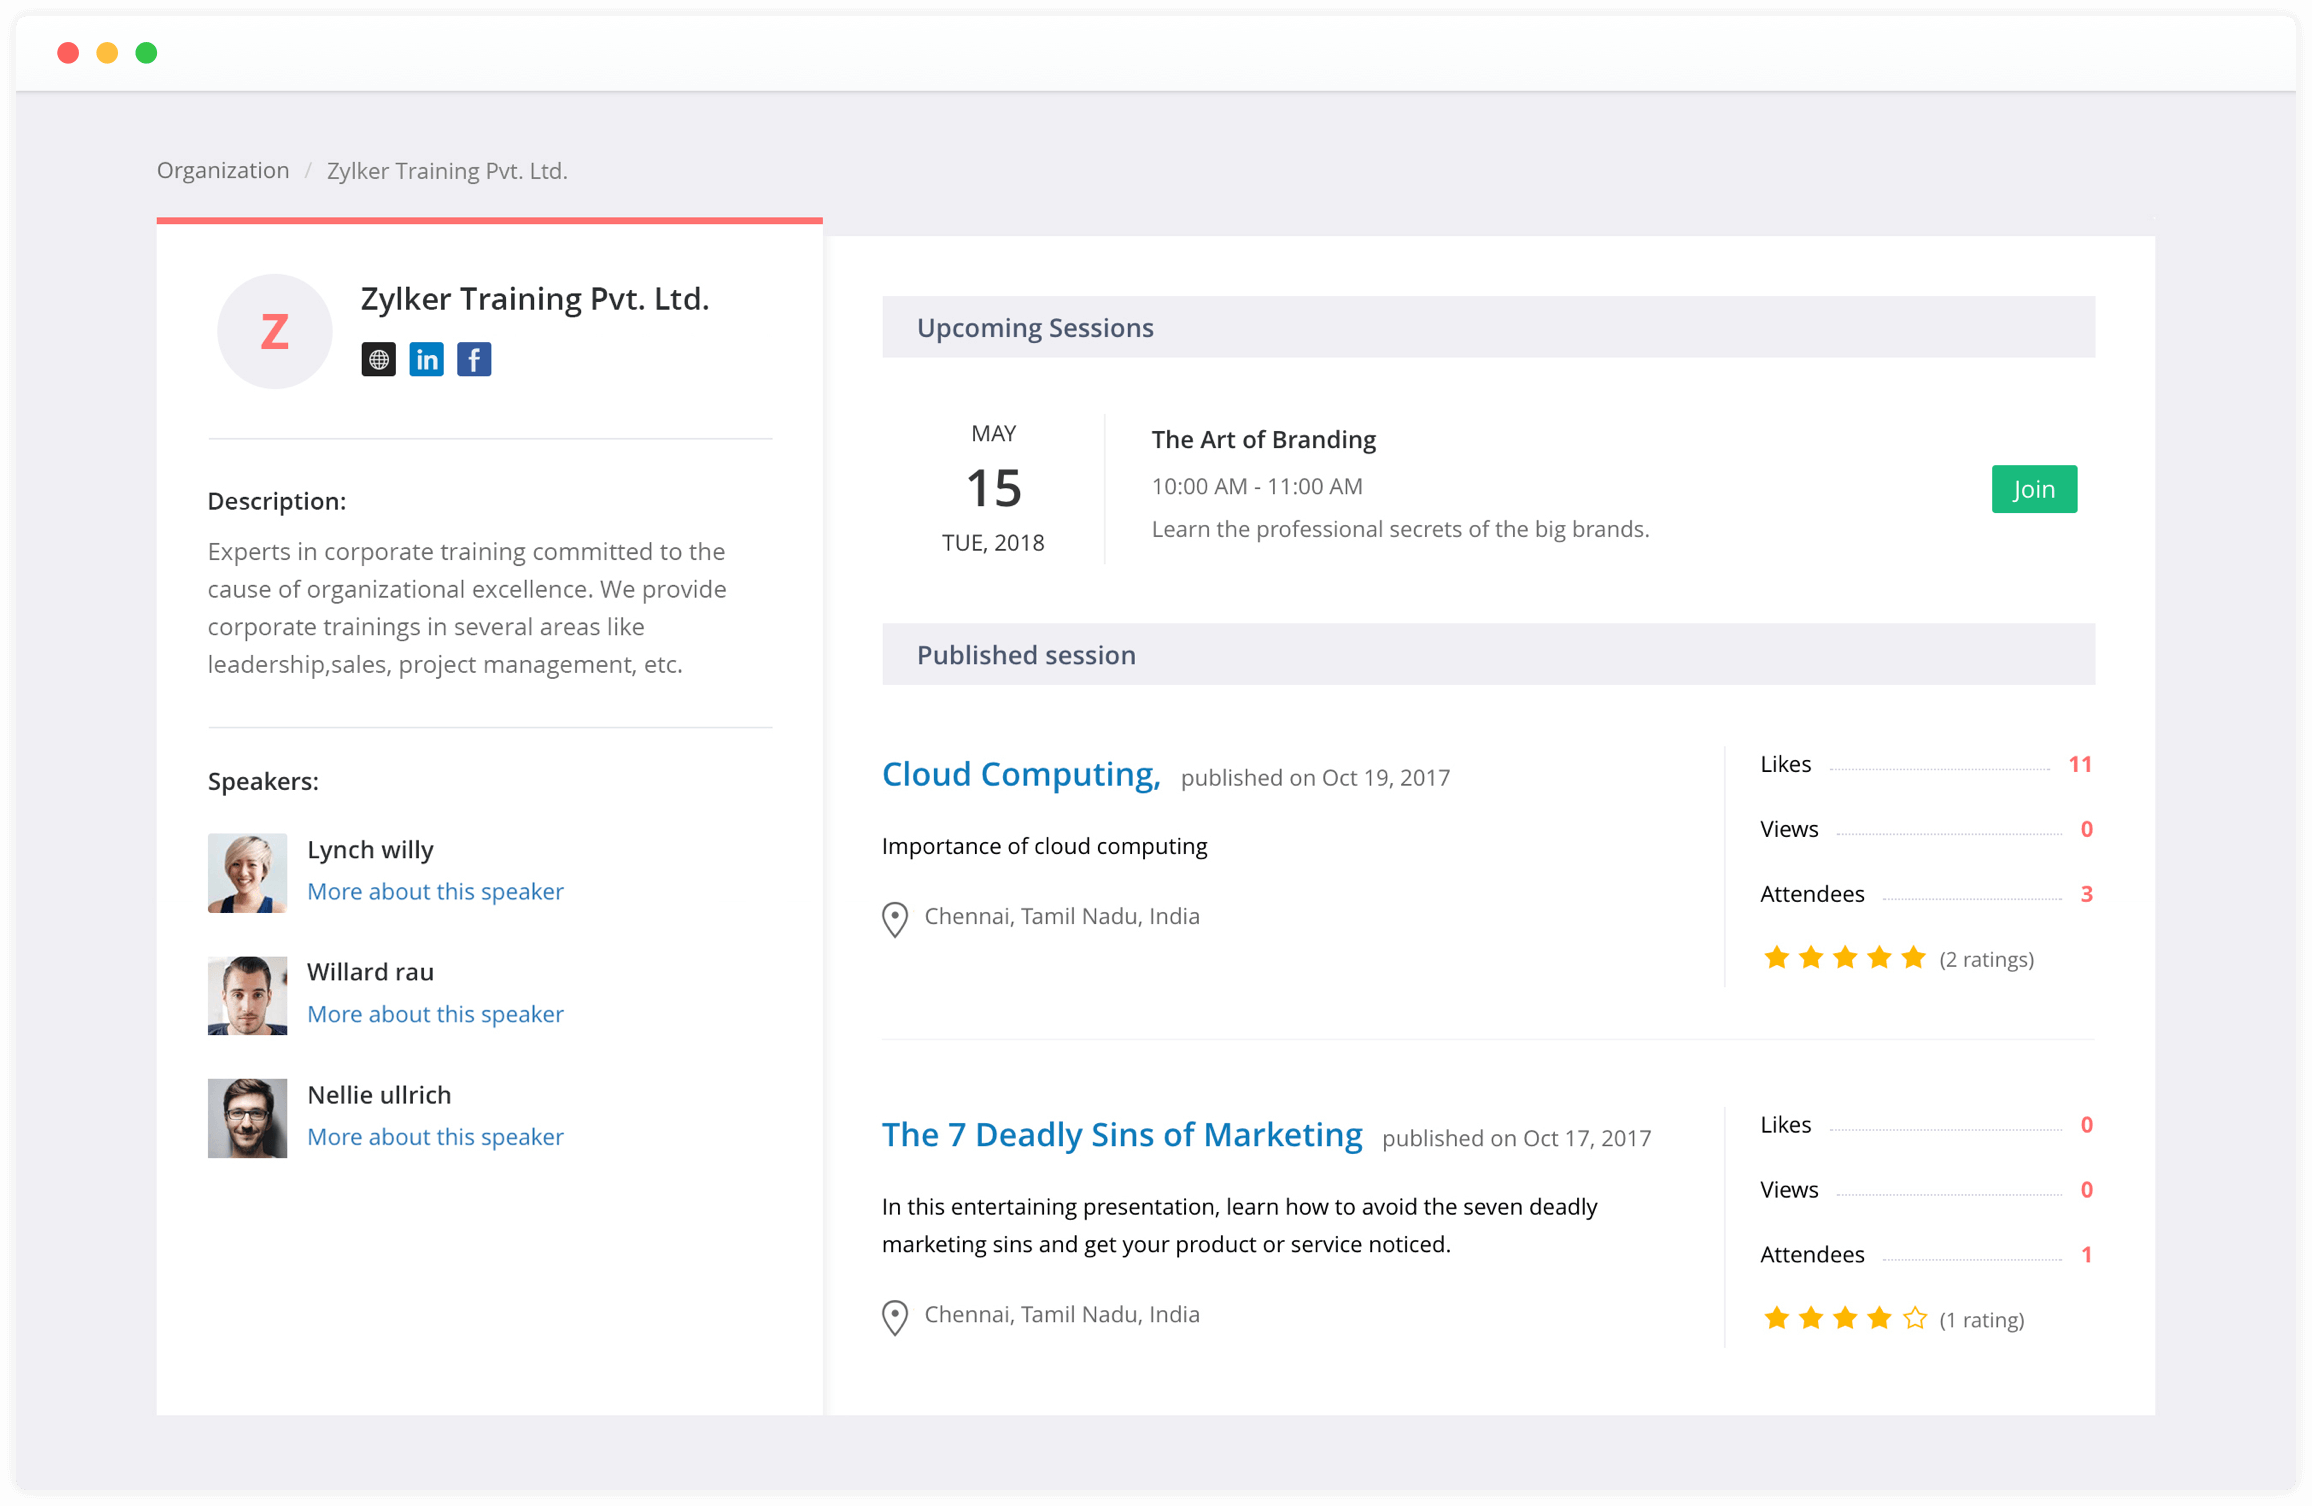Open More about this speaker for Willard rau
The image size is (2312, 1506).
[x=435, y=1014]
